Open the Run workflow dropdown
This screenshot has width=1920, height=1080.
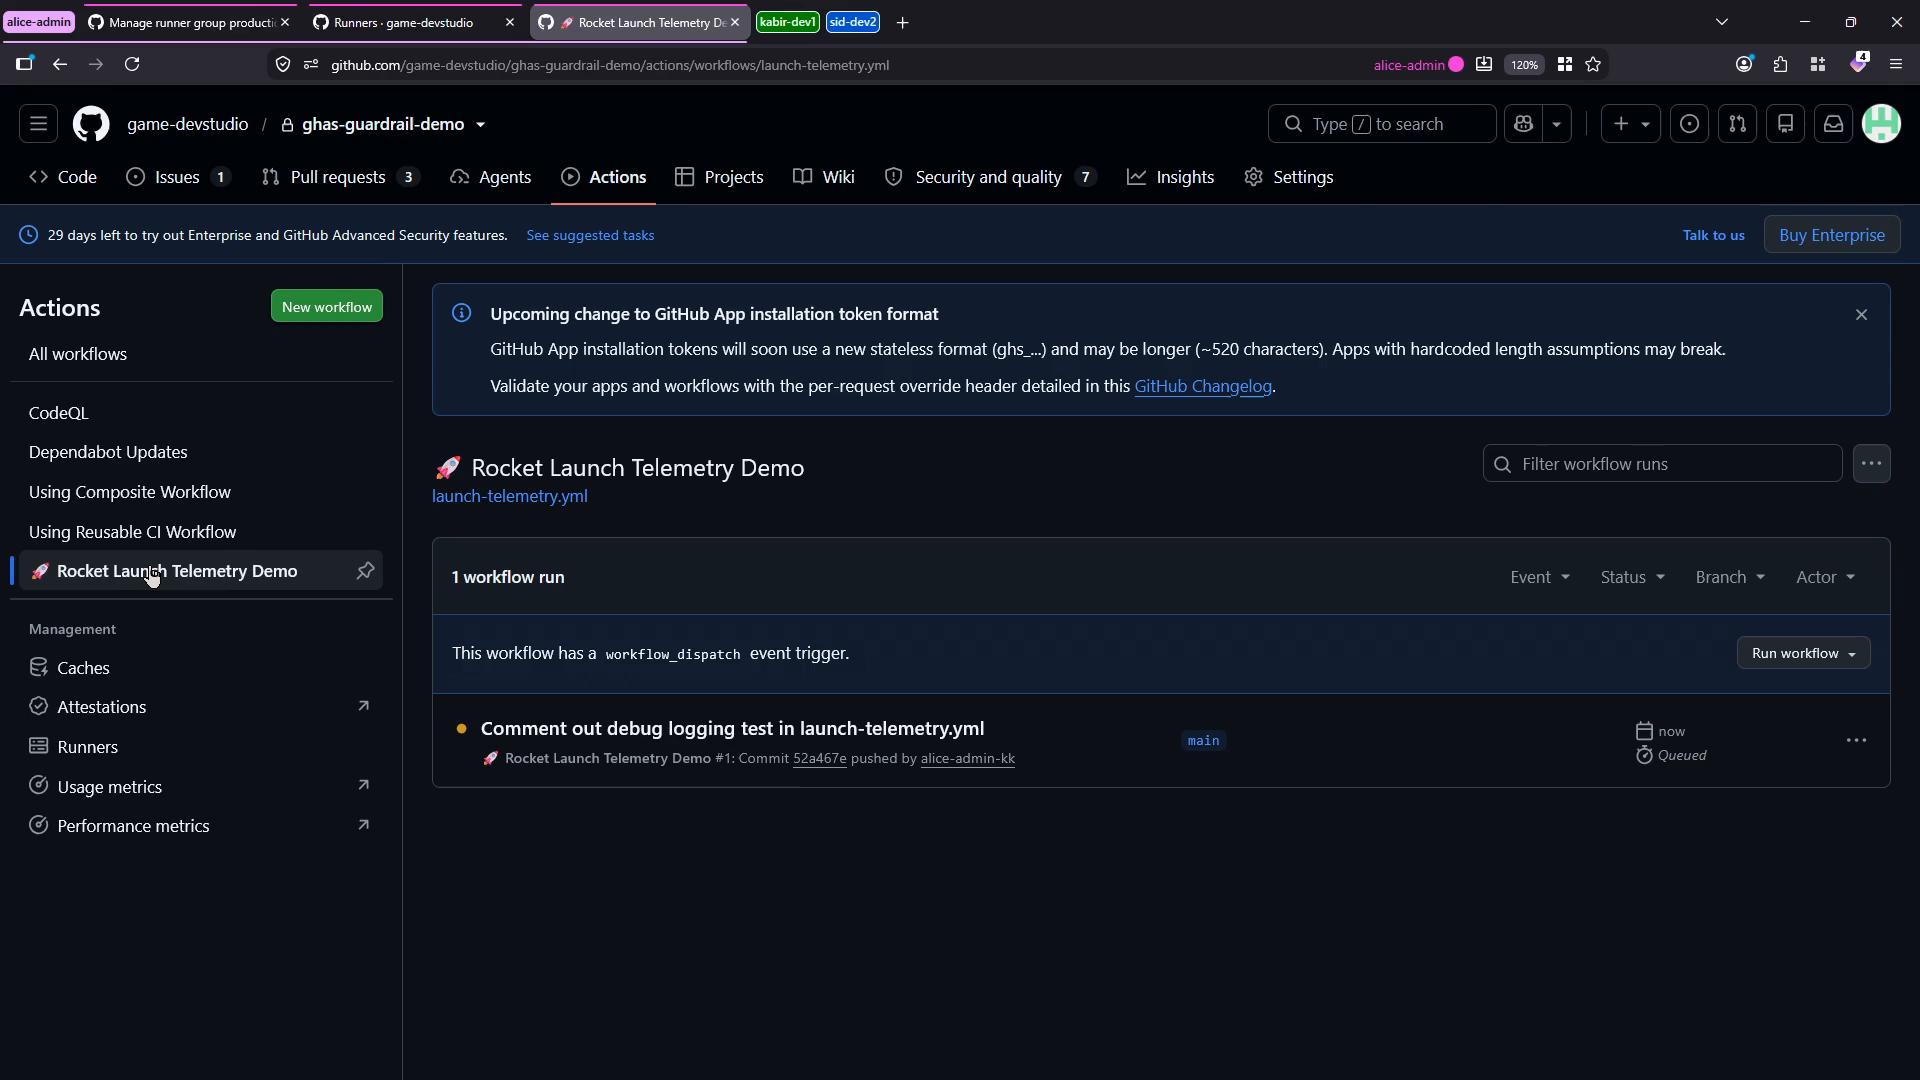coord(1803,653)
